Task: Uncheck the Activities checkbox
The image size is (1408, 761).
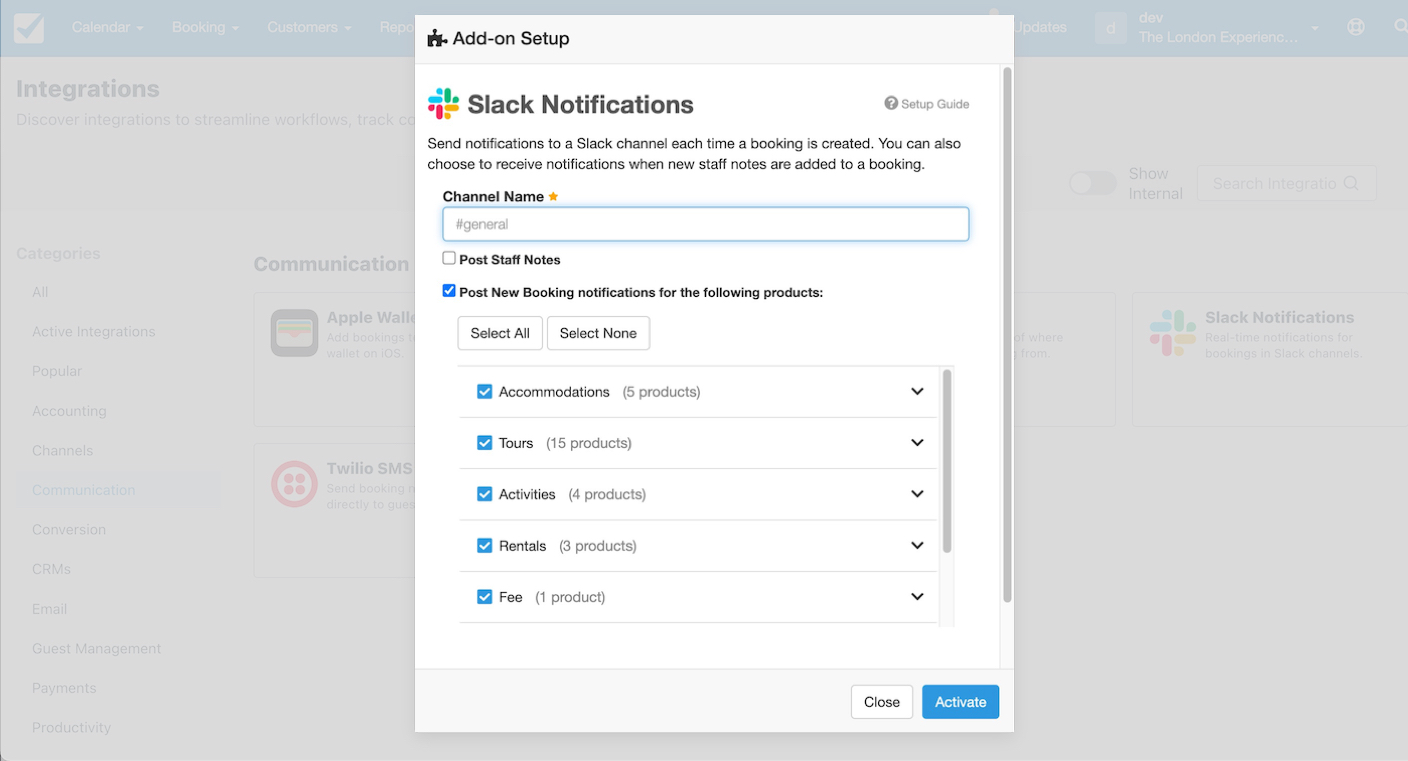Action: (485, 494)
